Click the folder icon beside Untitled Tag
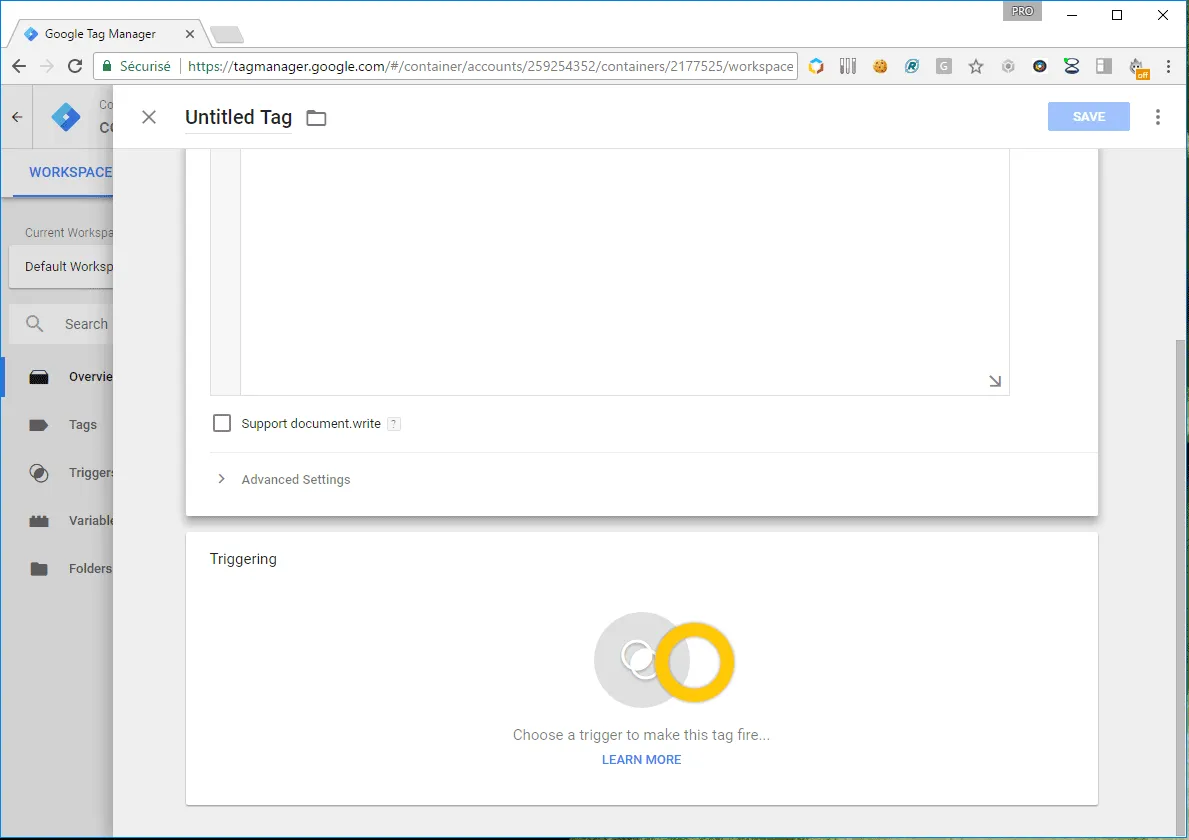 [316, 118]
